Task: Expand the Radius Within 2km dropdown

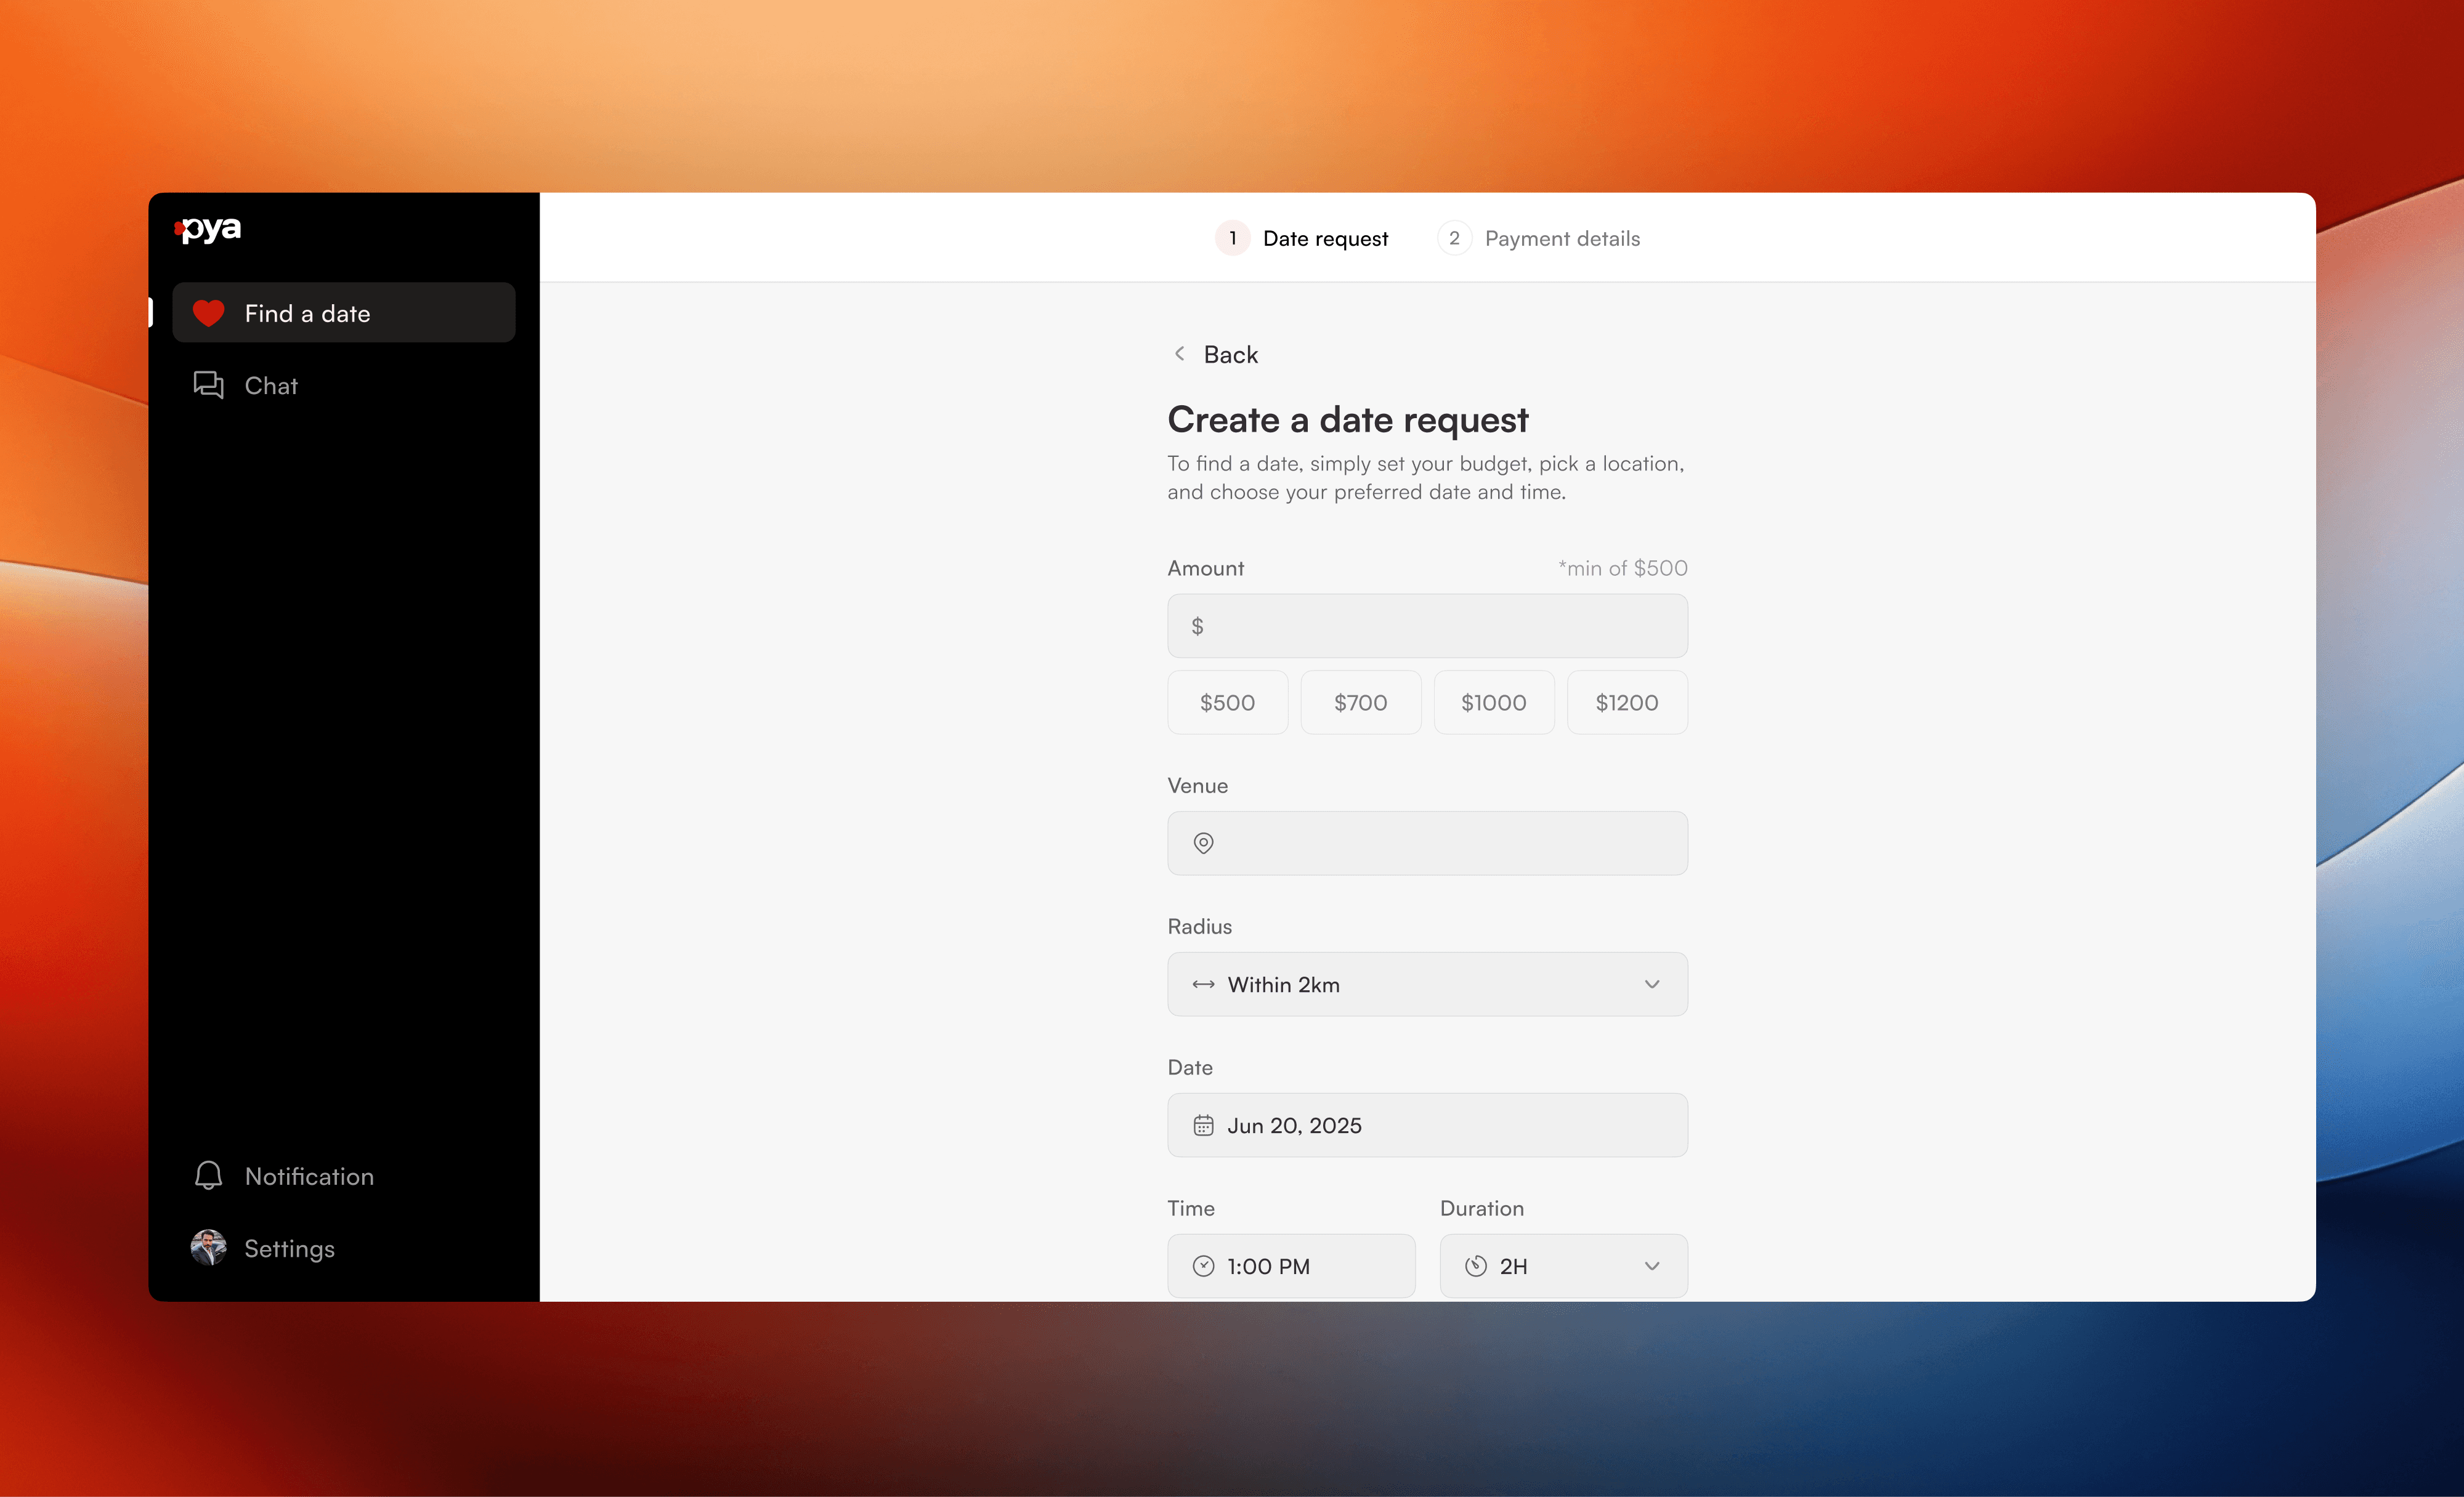Action: (x=1427, y=984)
